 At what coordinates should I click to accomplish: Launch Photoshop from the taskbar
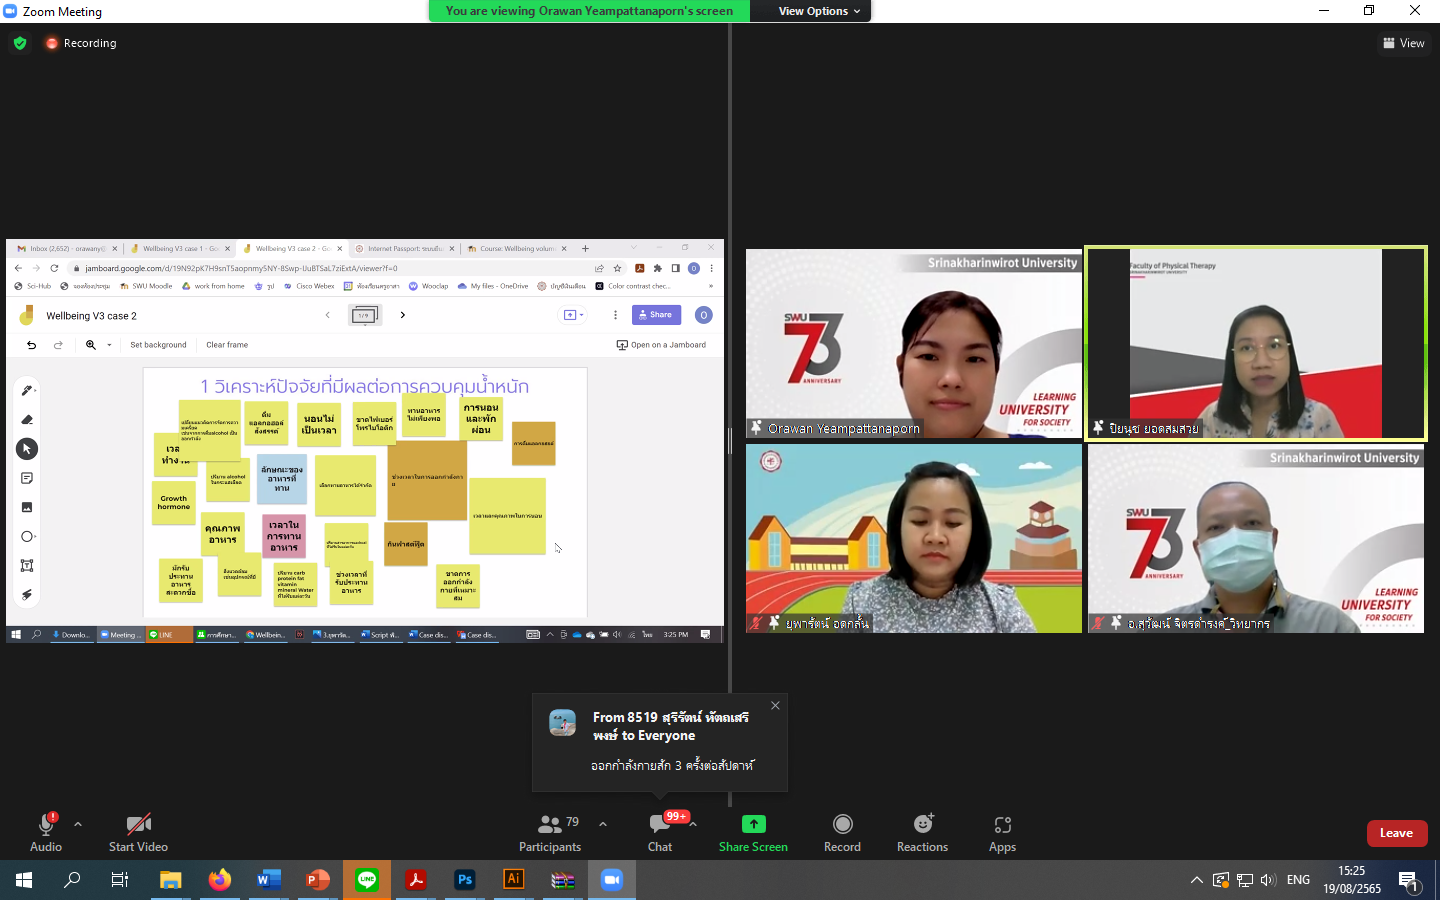(x=465, y=880)
